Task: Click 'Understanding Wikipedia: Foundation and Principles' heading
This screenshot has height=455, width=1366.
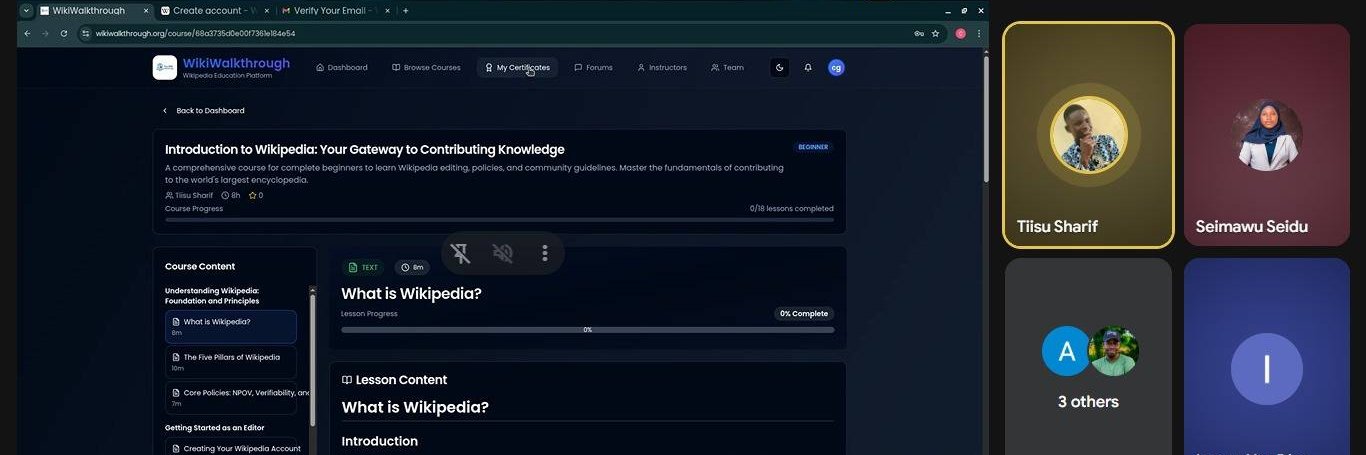Action: (x=213, y=296)
